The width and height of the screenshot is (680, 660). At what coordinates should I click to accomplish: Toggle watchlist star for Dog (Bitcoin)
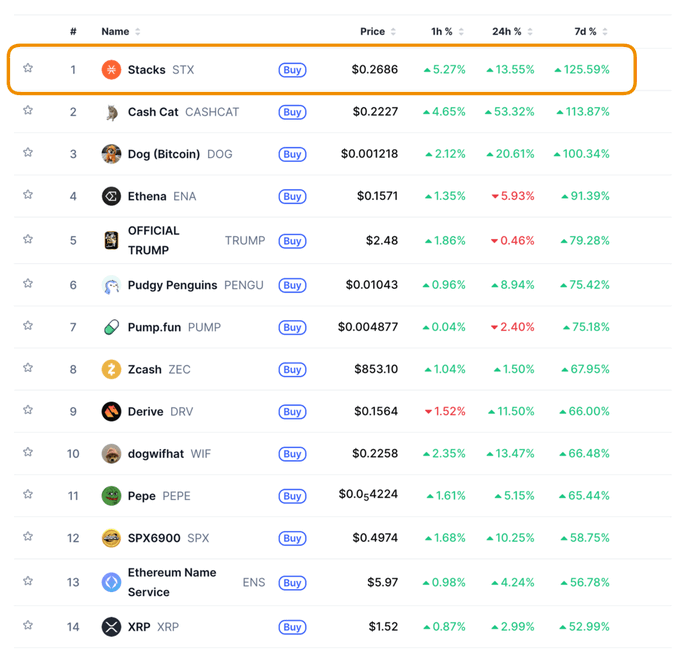[28, 152]
